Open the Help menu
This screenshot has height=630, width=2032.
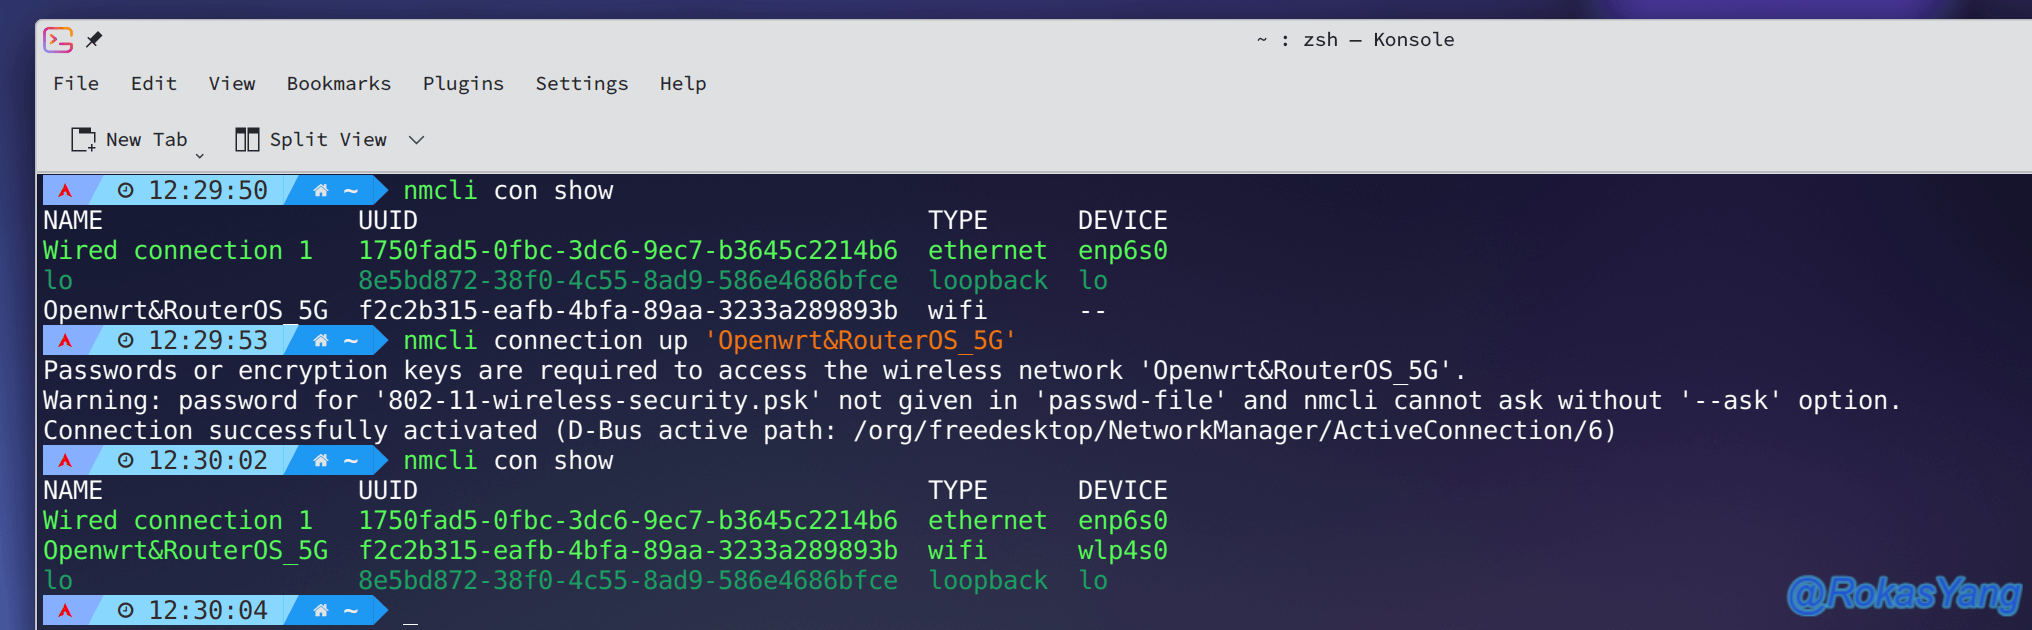pyautogui.click(x=683, y=84)
